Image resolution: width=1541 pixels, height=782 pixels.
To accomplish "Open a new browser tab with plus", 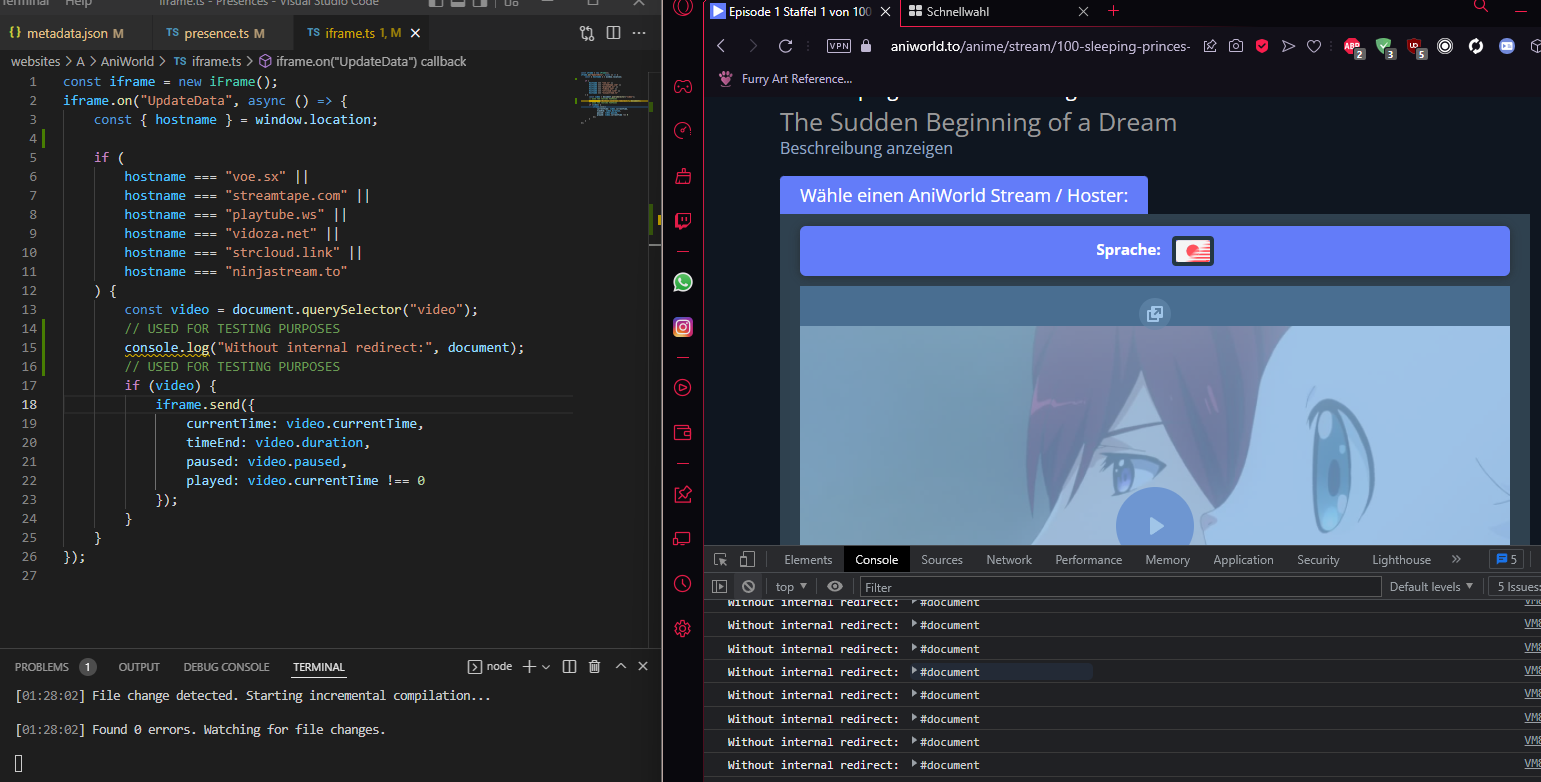I will pyautogui.click(x=1113, y=11).
